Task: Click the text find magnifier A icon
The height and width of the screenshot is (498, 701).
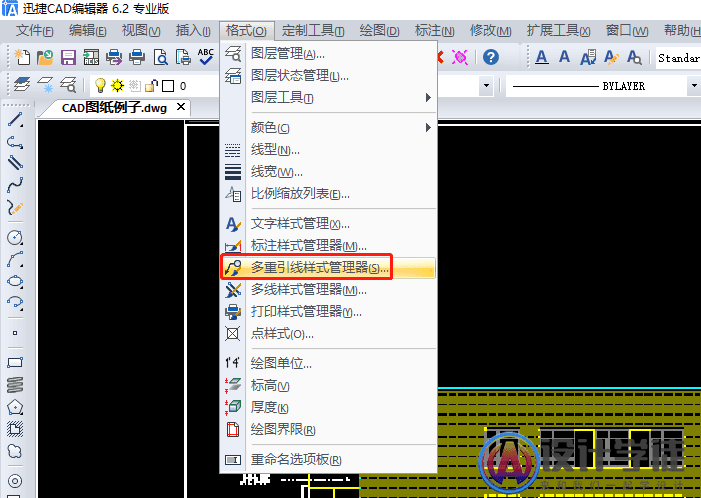Action: coord(634,57)
